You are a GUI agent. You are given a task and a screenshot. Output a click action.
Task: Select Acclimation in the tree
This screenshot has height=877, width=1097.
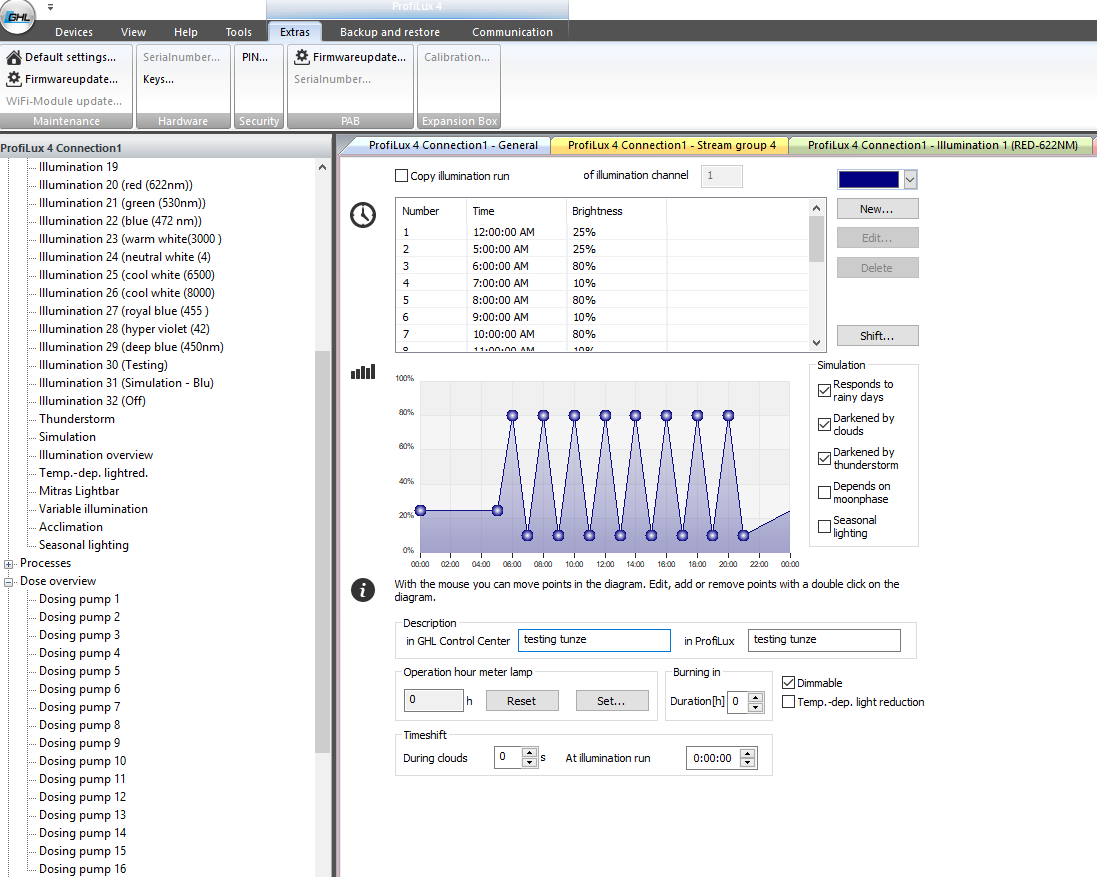coord(71,527)
